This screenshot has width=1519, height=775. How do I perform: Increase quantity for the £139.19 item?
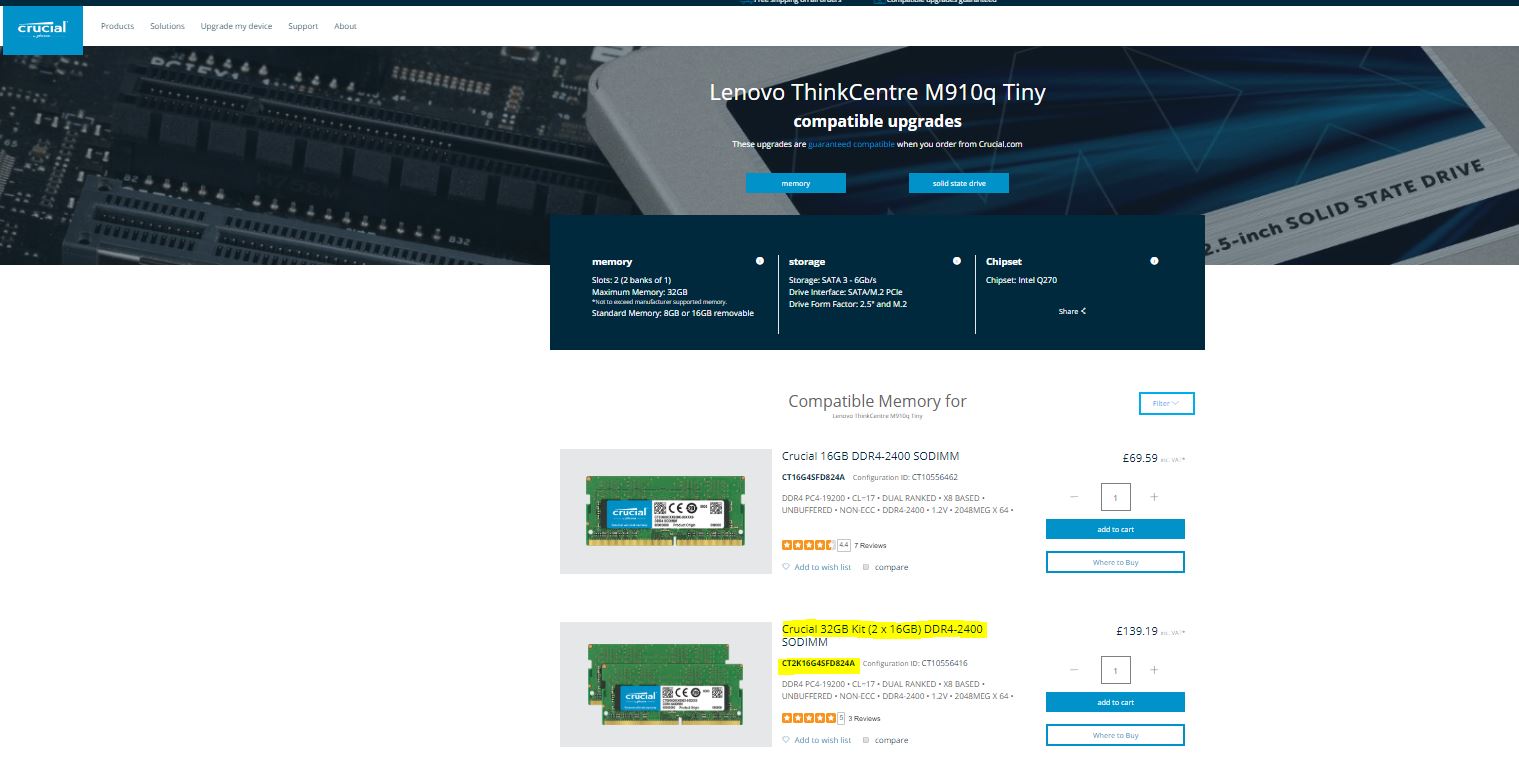click(1154, 670)
